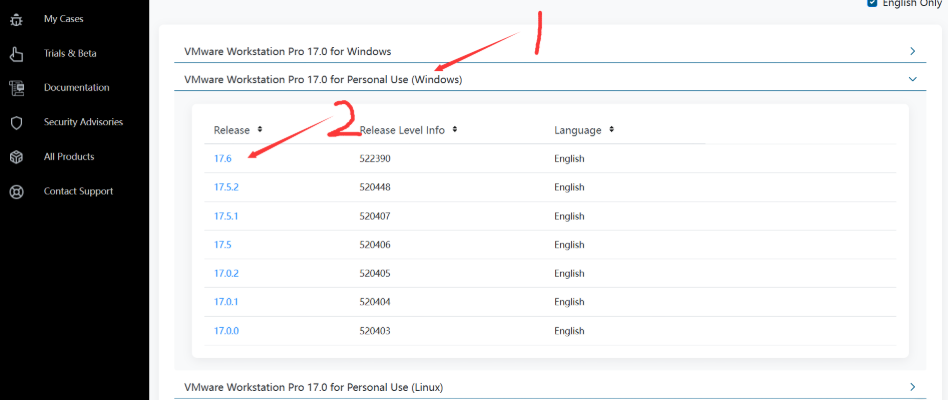Expand Personal Use (Linux) section chevron

pyautogui.click(x=913, y=387)
